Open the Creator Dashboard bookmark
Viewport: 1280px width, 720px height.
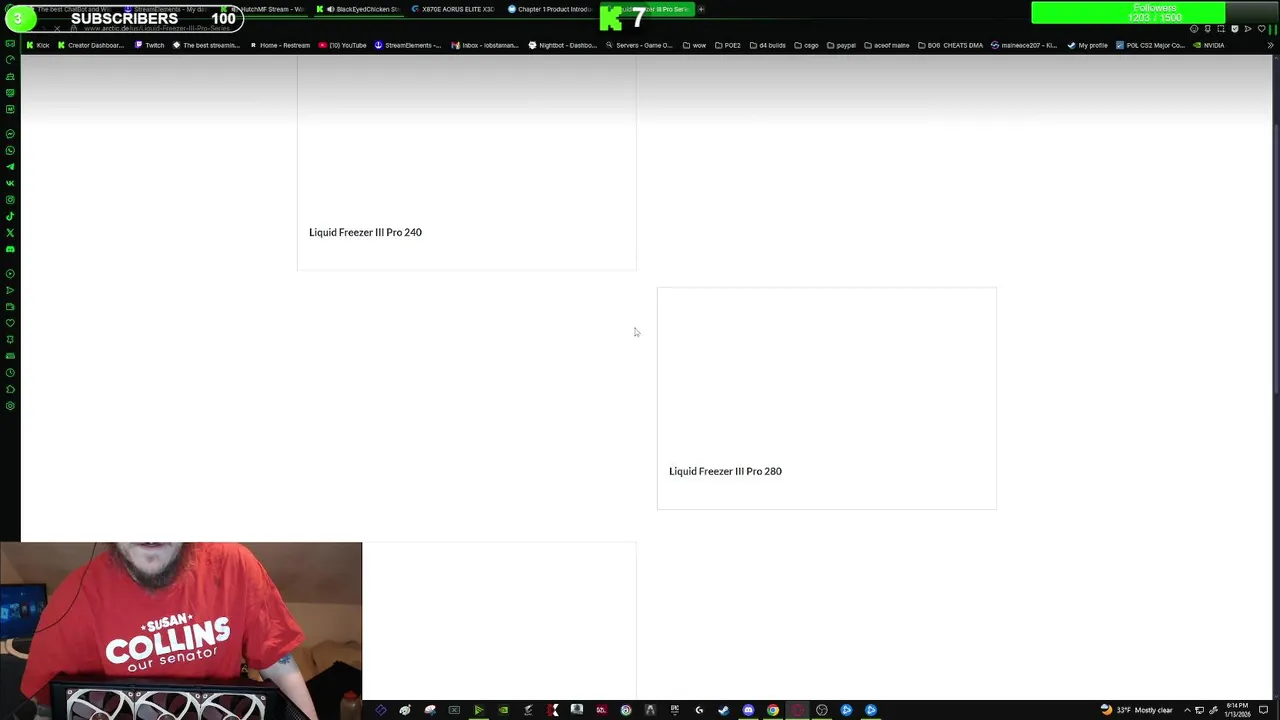91,45
